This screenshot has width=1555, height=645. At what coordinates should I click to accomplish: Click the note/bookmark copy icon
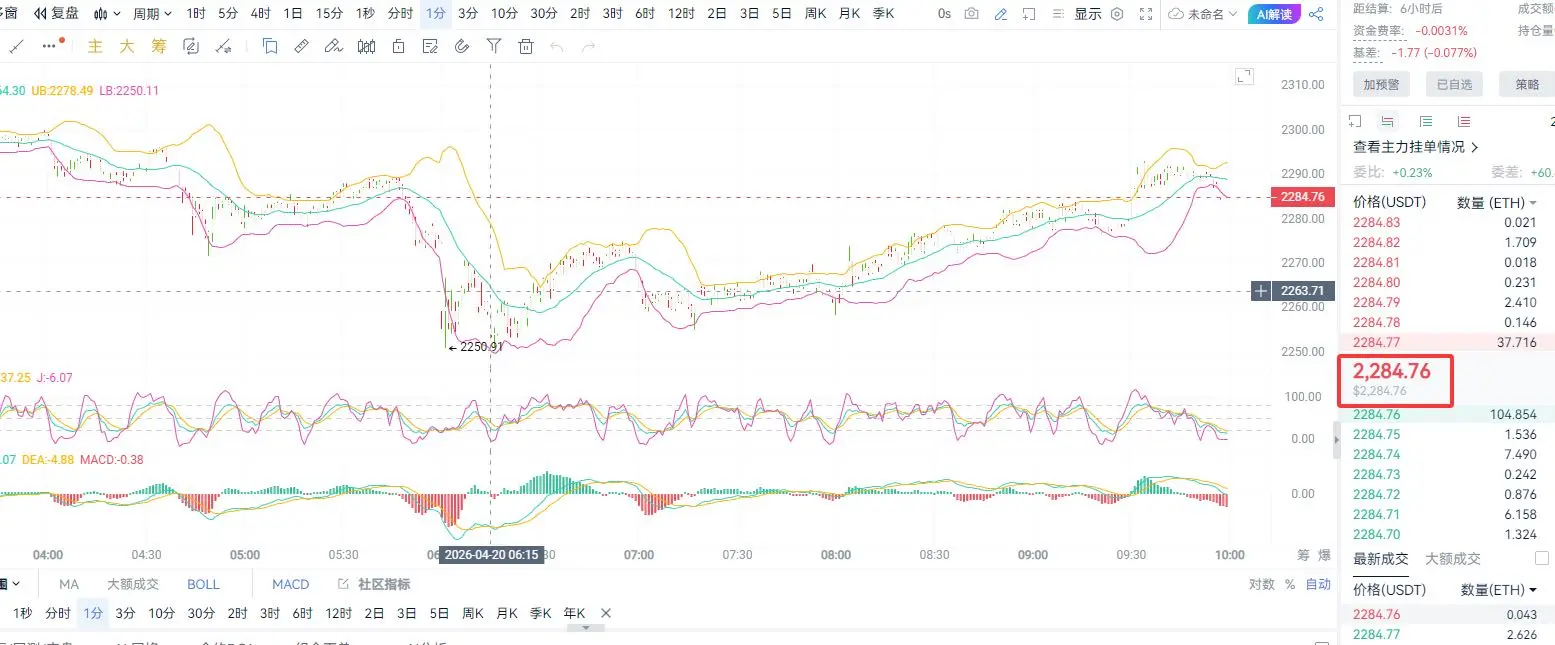click(x=270, y=46)
